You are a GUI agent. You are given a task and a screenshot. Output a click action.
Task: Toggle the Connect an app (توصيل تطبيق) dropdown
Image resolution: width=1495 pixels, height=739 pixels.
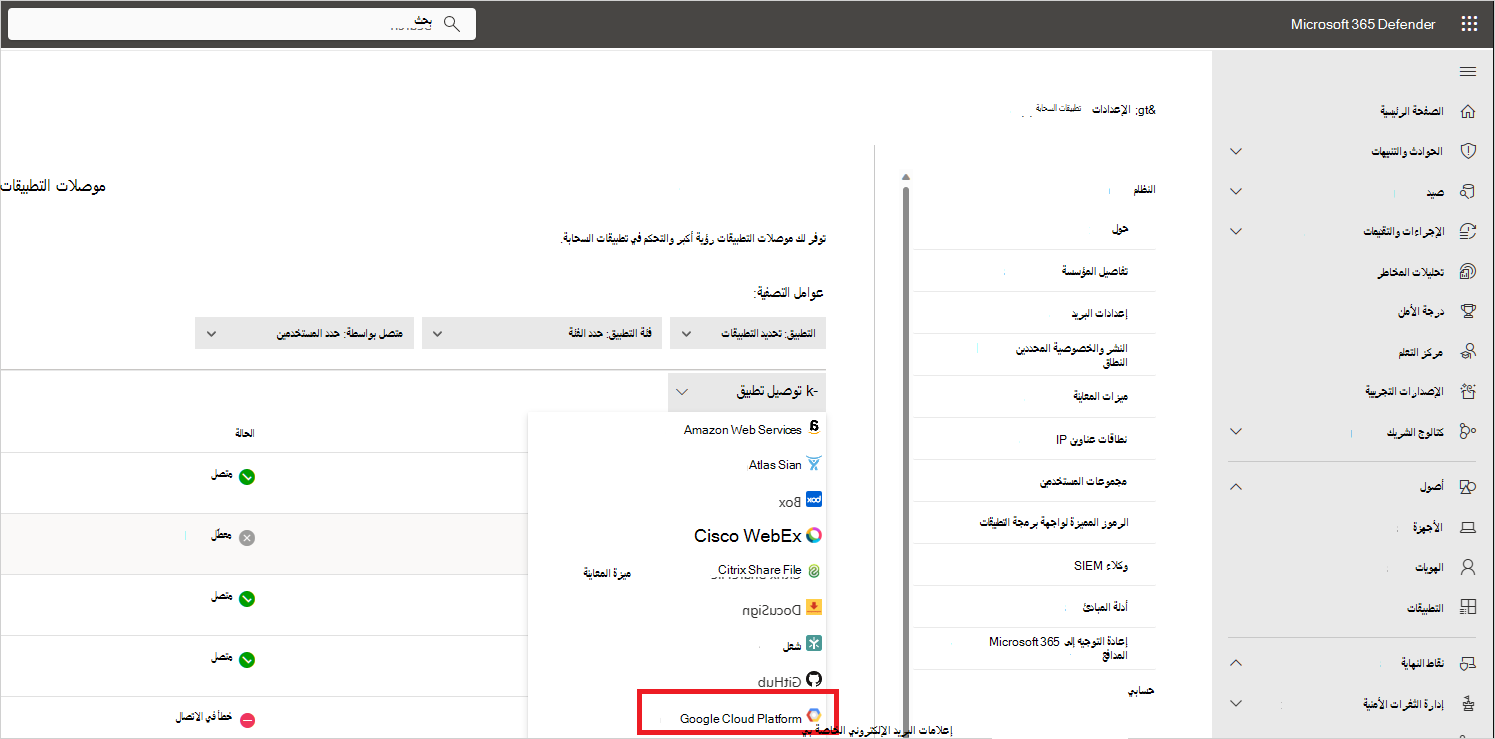(747, 392)
